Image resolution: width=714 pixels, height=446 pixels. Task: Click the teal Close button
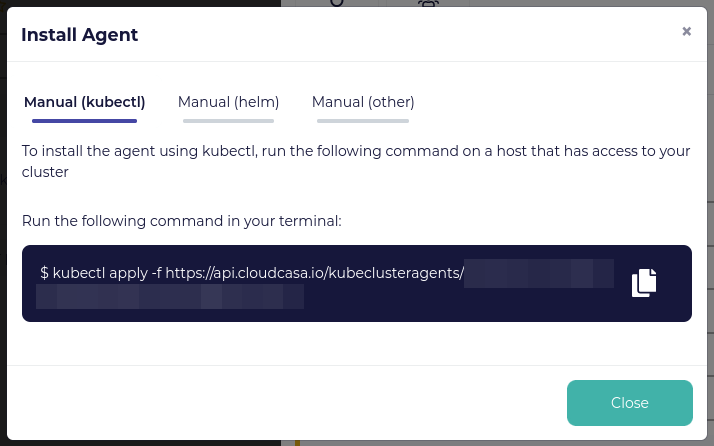coord(630,403)
